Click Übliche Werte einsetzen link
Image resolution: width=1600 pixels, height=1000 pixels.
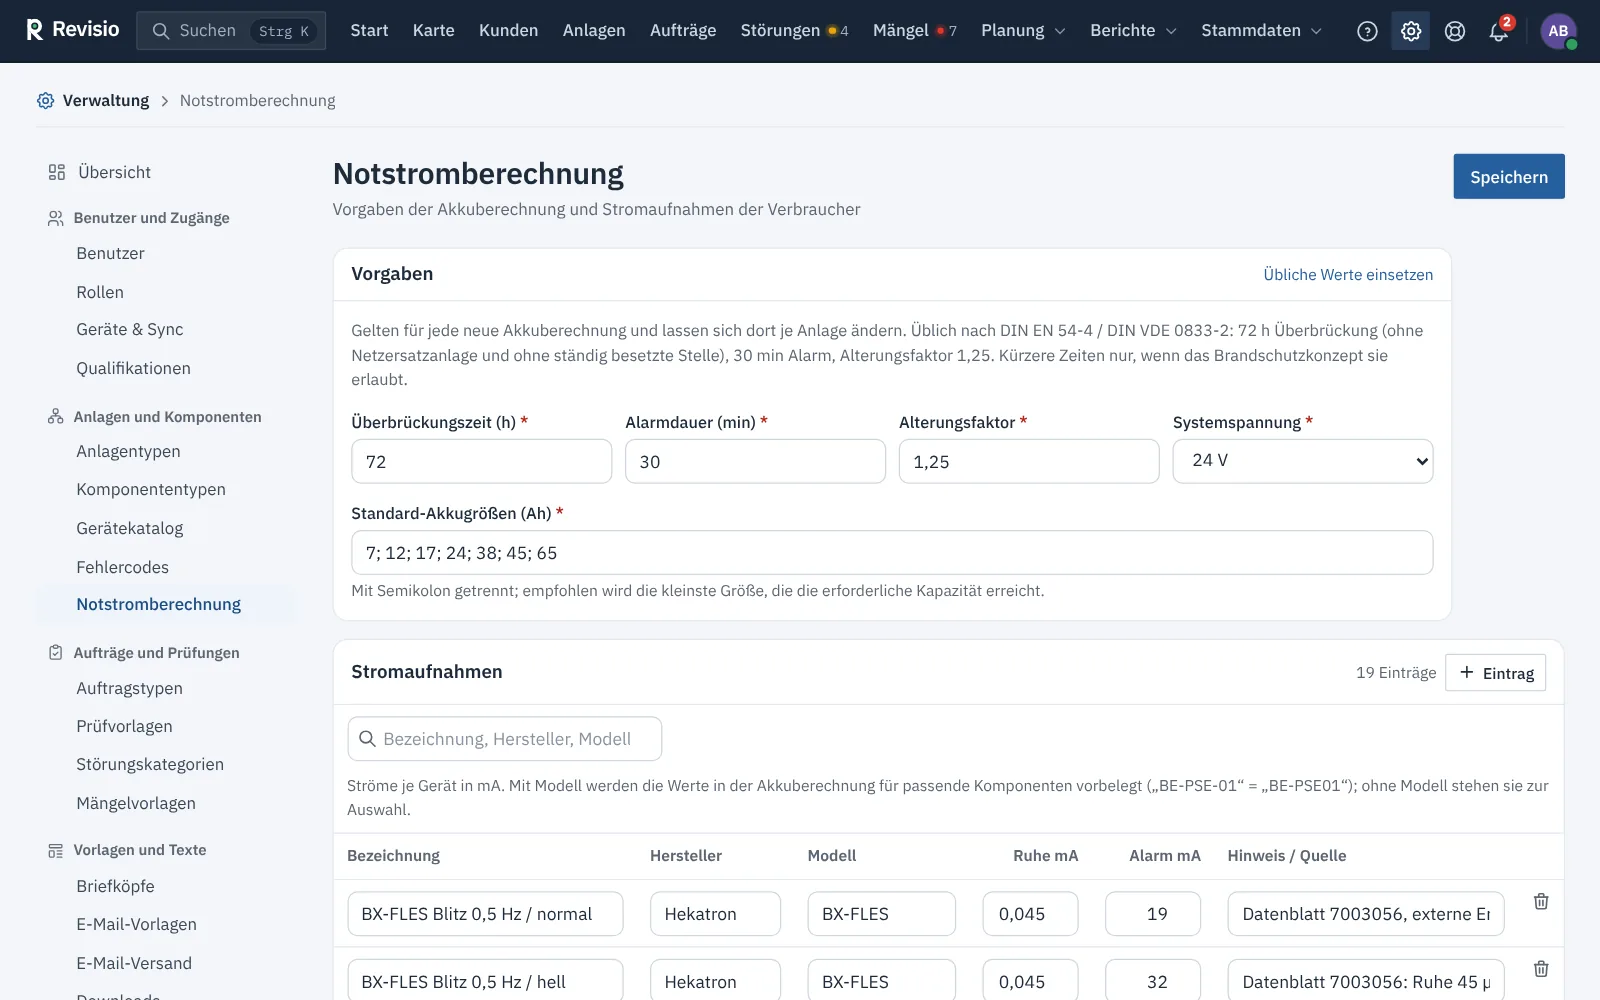(1348, 275)
